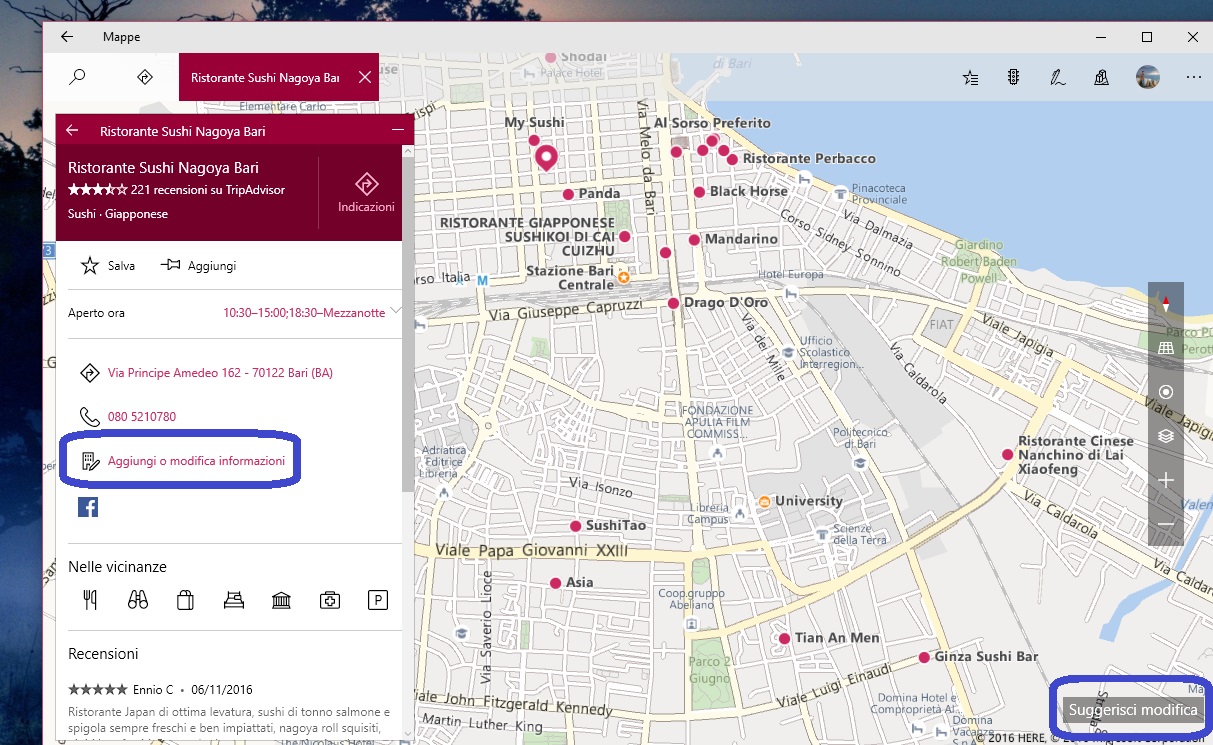Select the selected Nagoya map pin

coord(545,157)
